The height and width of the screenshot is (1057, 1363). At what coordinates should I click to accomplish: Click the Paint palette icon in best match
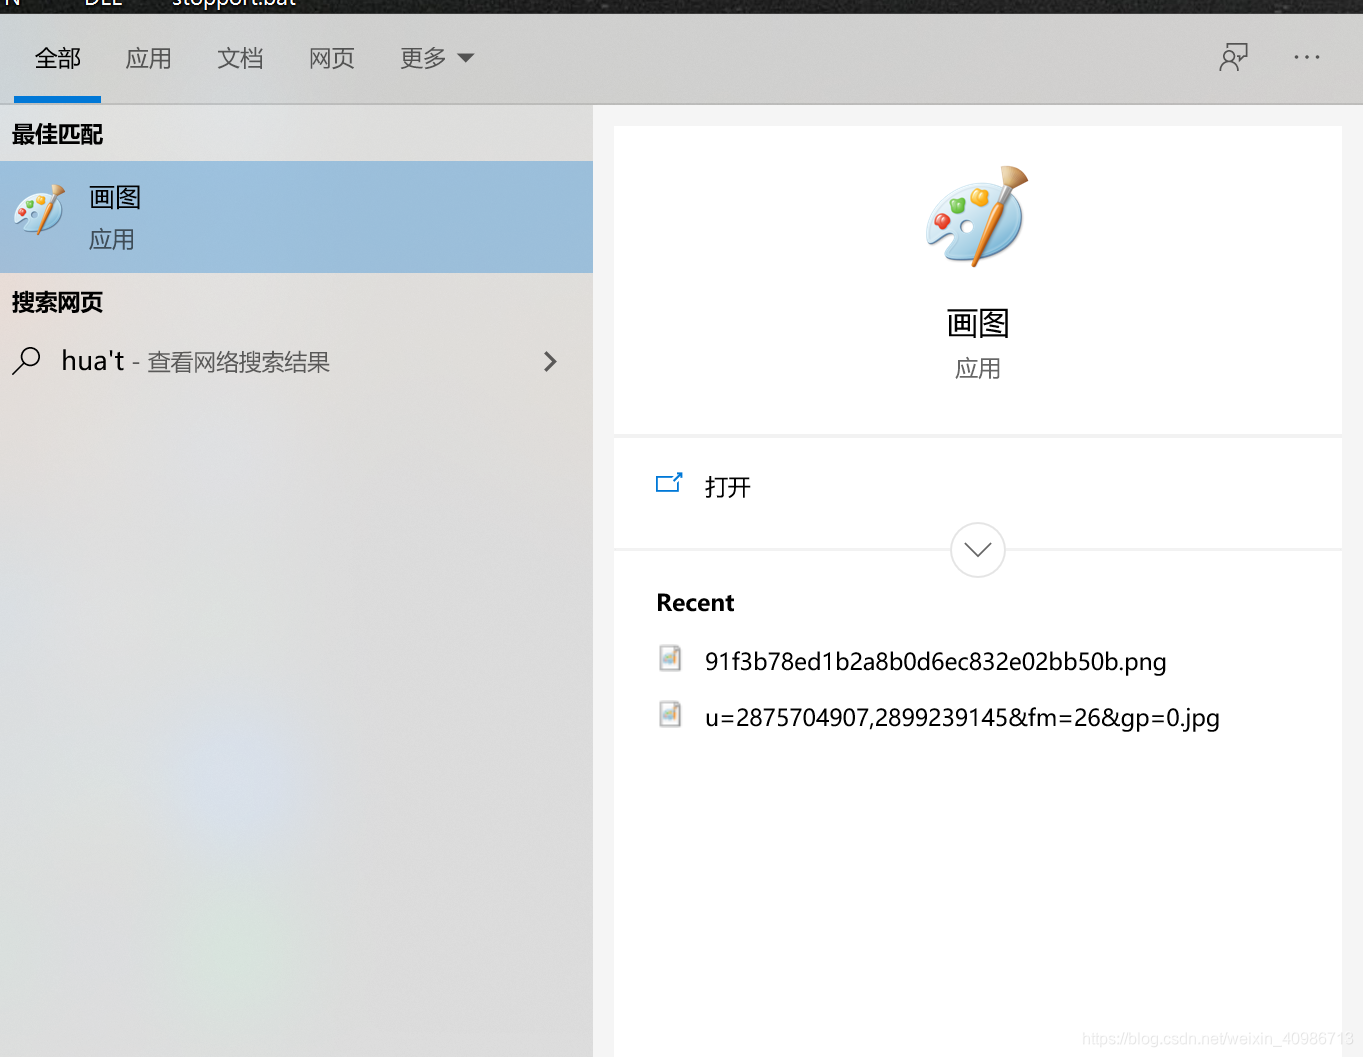[x=40, y=210]
